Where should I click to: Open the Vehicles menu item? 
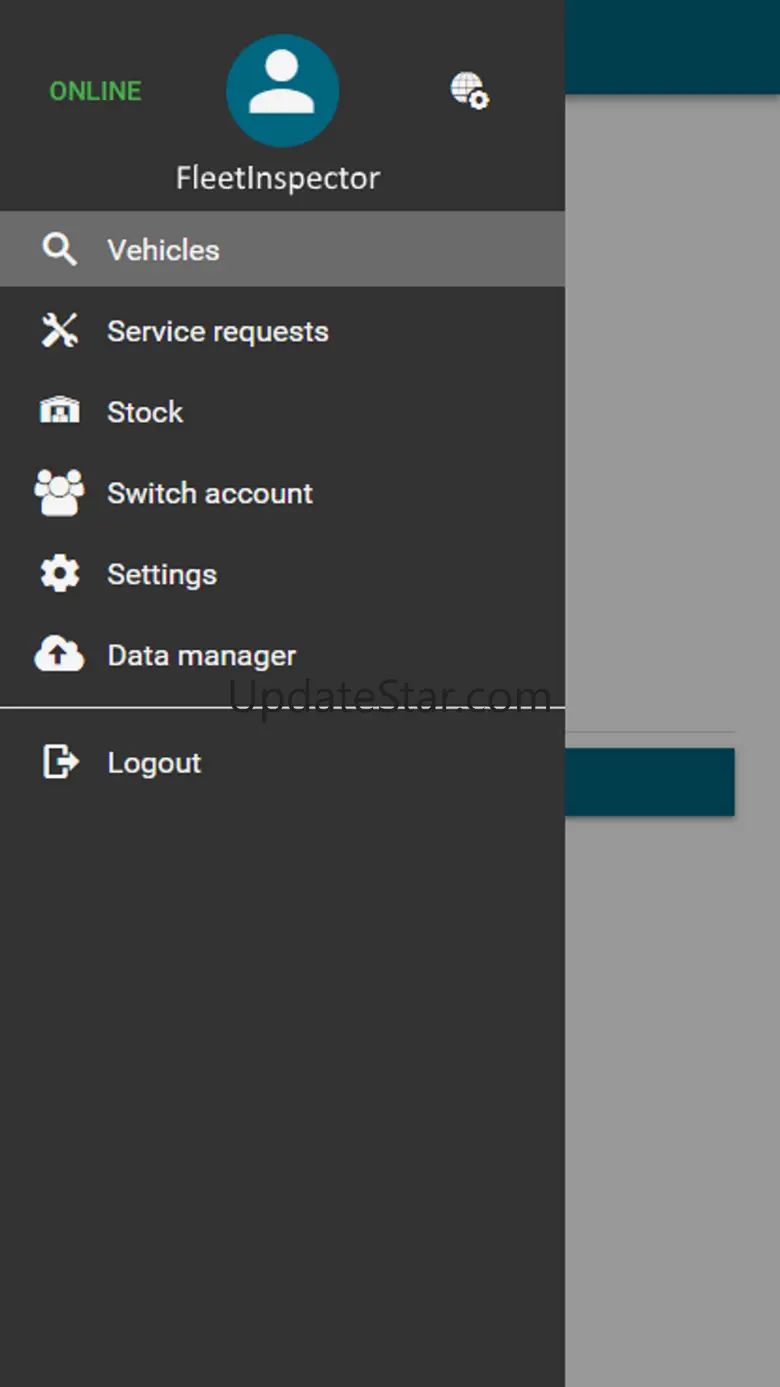pyautogui.click(x=282, y=249)
